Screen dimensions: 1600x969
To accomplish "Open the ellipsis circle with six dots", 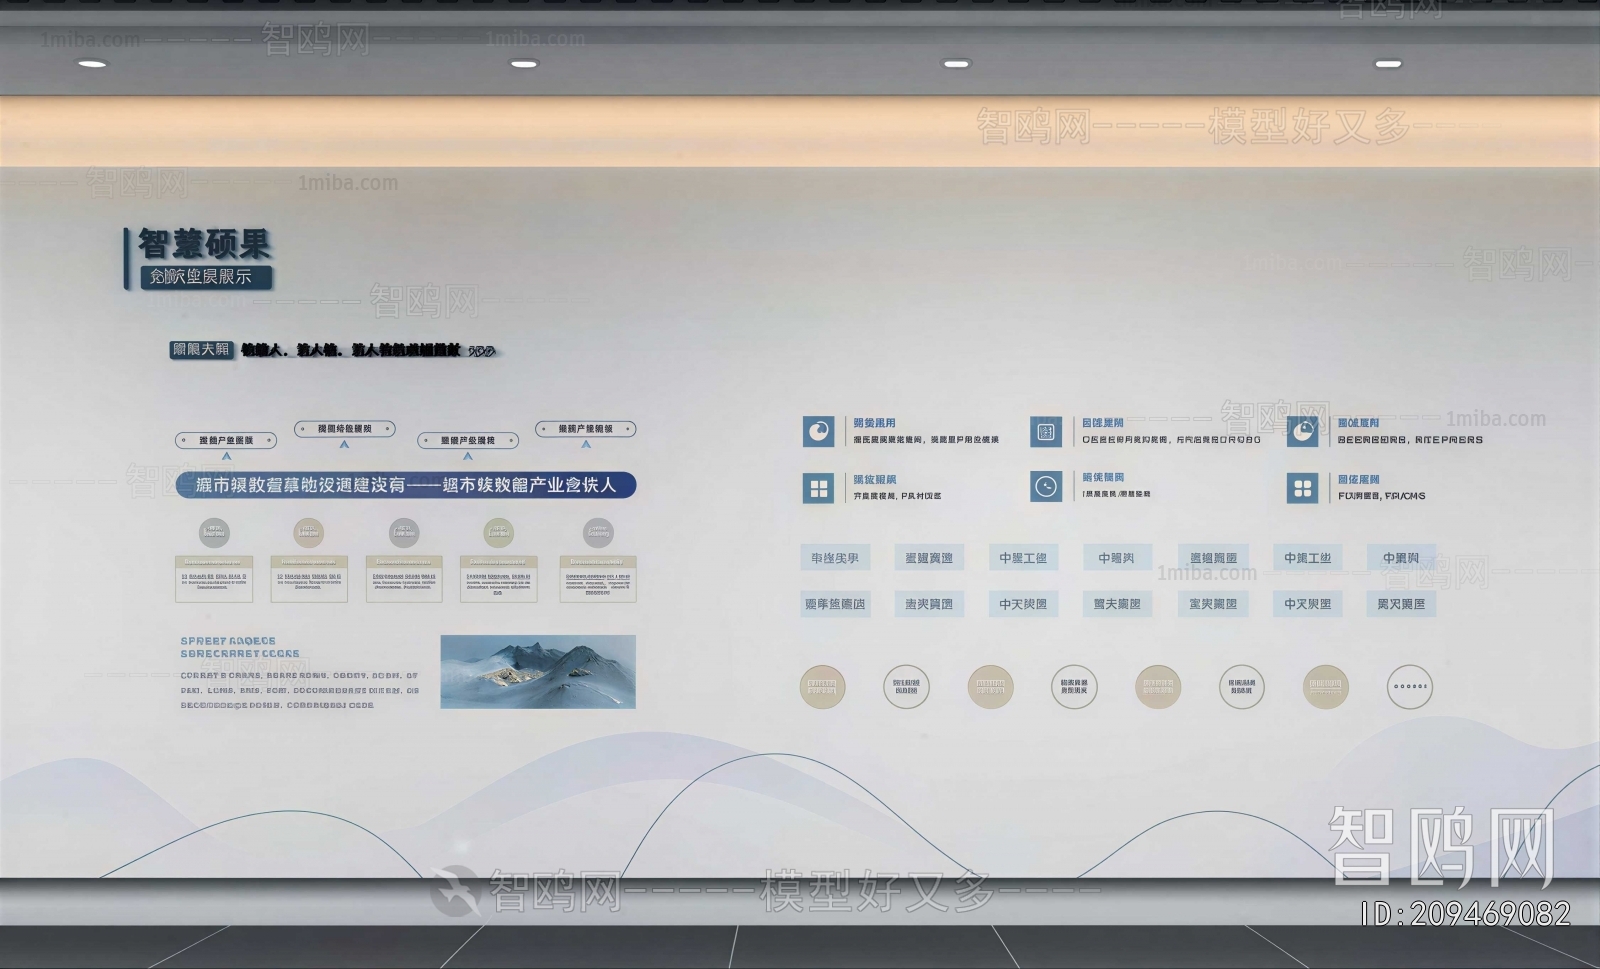I will (x=1409, y=687).
